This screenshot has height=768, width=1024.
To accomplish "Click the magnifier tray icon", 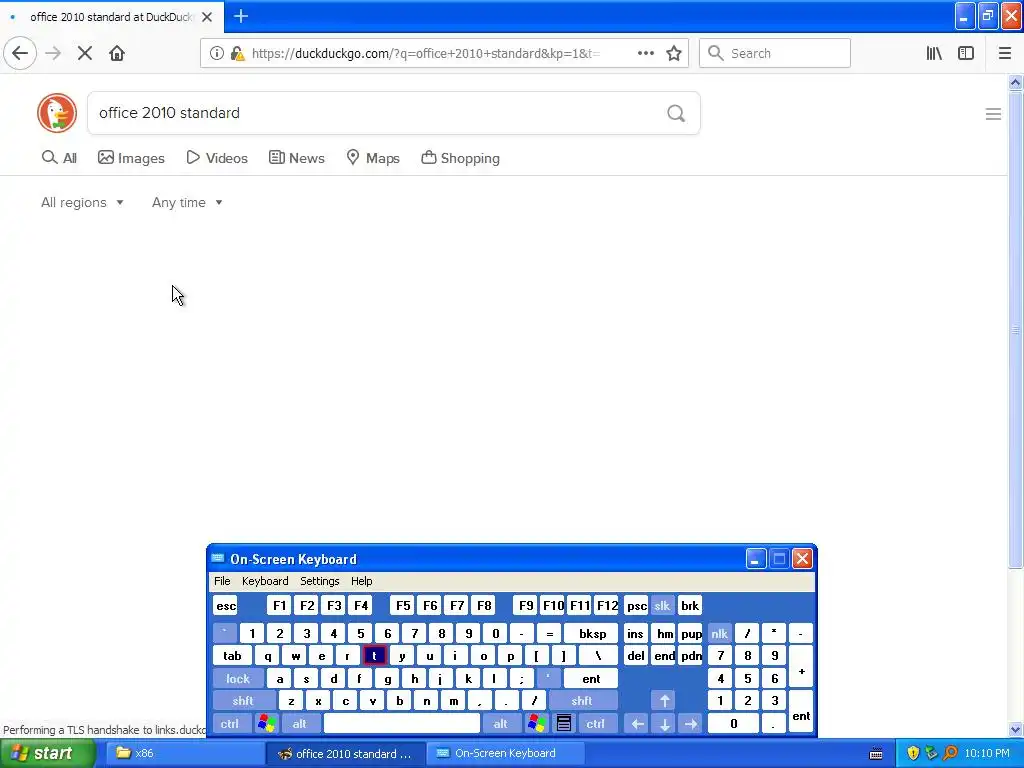I will [950, 754].
